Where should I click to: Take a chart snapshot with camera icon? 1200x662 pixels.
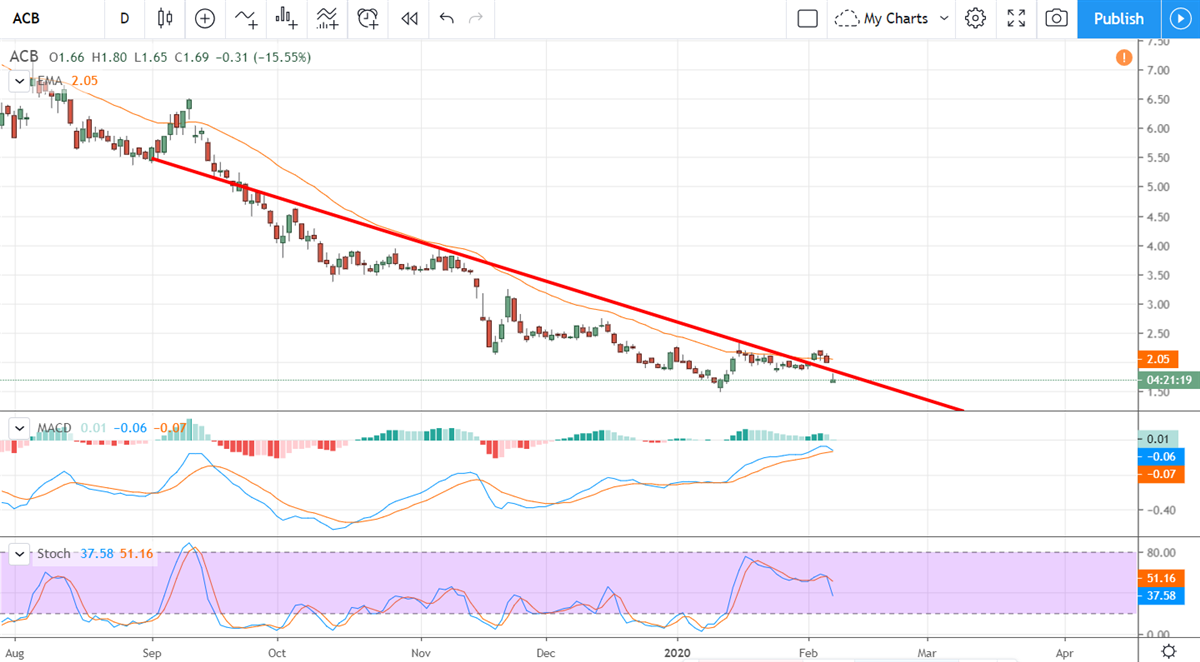click(x=1056, y=18)
